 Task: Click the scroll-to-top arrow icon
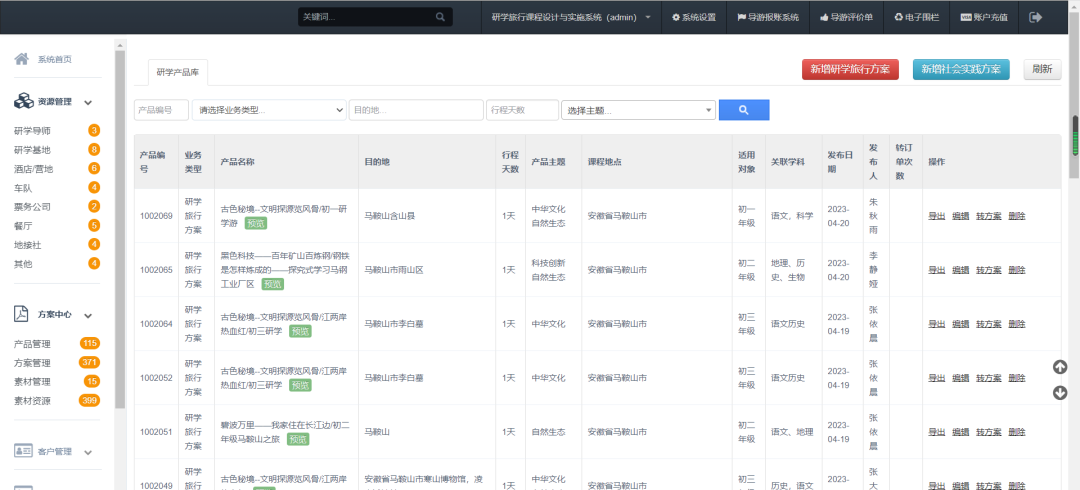1060,367
